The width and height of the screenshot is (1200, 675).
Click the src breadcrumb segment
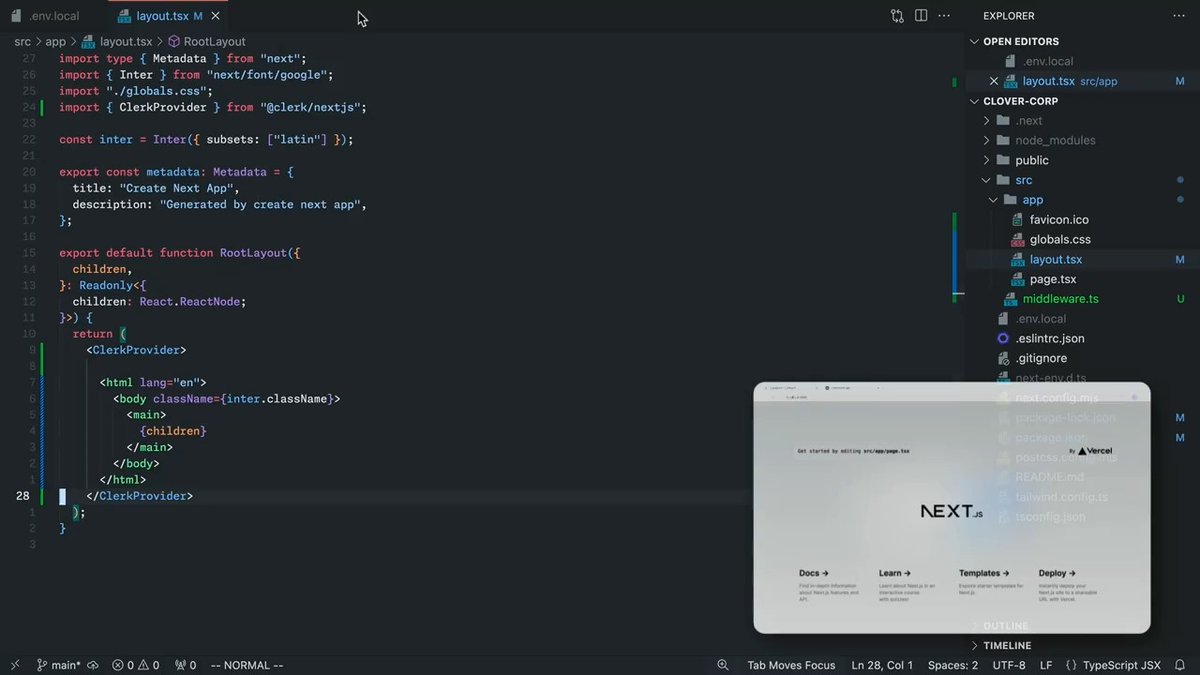22,42
